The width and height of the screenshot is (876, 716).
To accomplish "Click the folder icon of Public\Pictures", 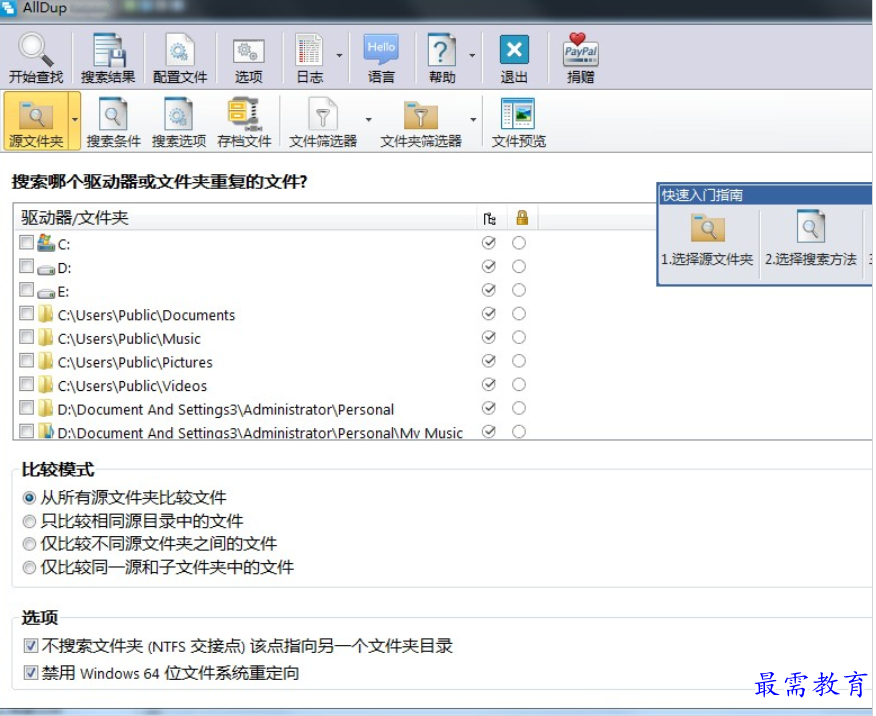I will 46,361.
